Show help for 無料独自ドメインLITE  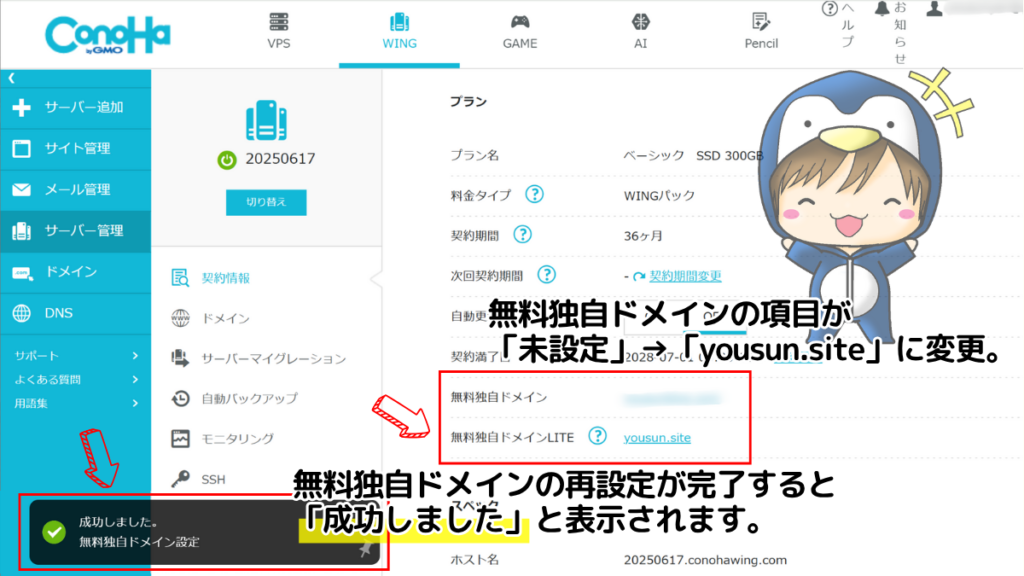pos(597,436)
